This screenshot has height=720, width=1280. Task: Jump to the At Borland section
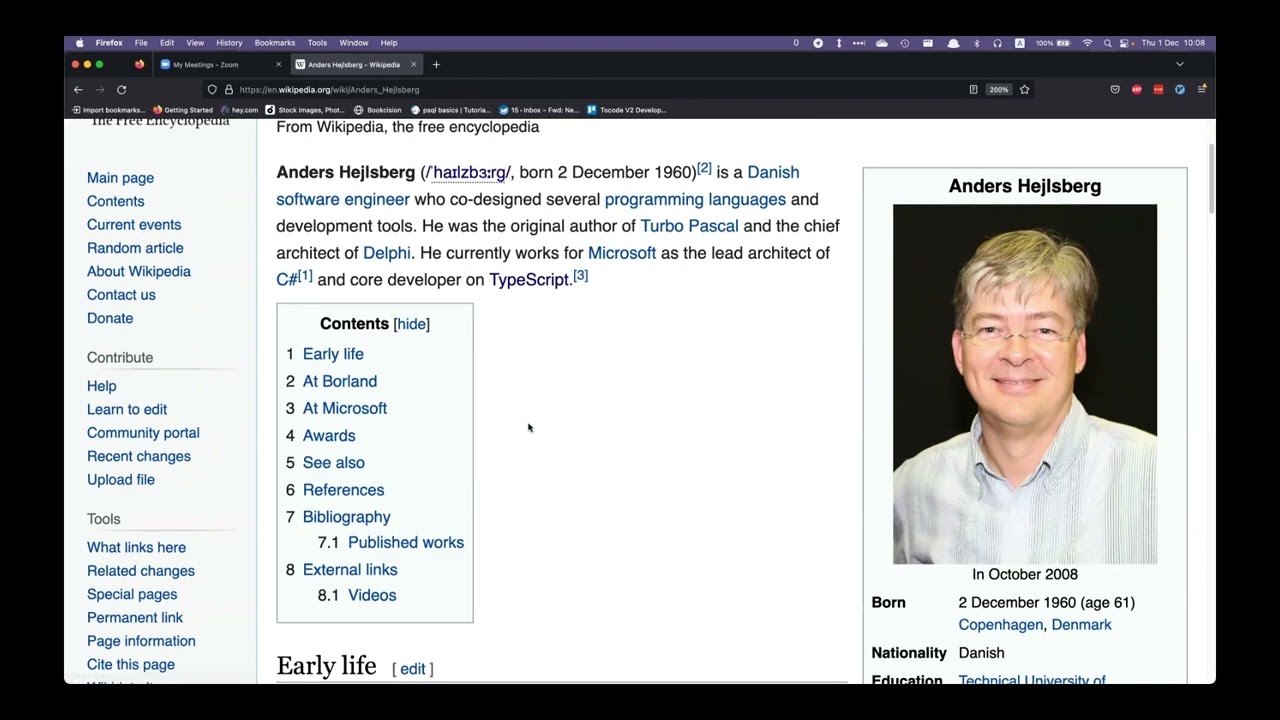340,381
